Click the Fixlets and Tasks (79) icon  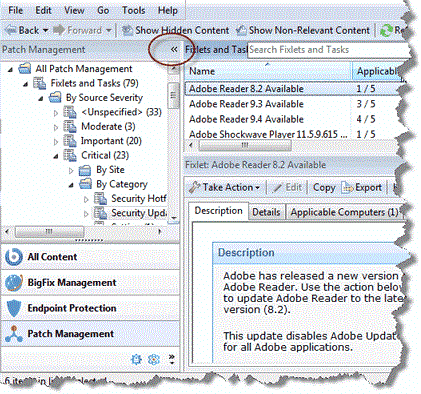tap(40, 83)
